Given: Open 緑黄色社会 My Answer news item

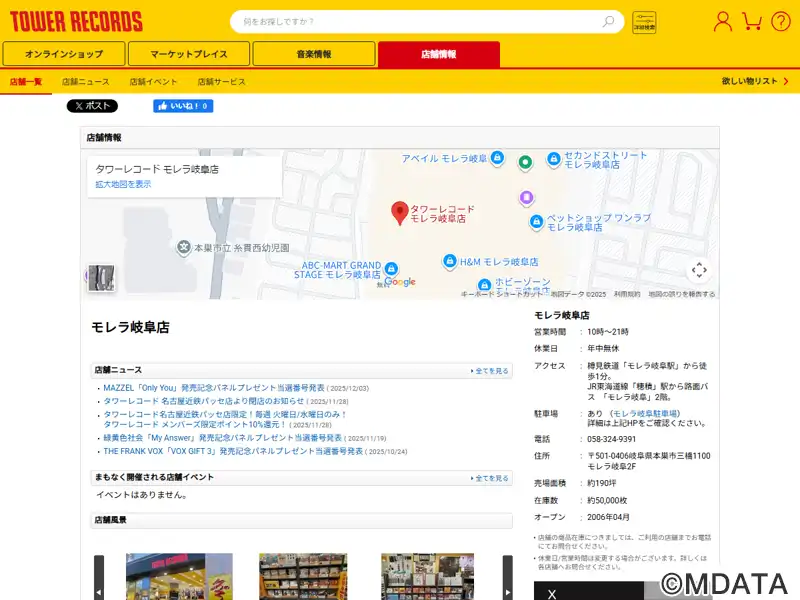Looking at the screenshot, I should point(222,438).
